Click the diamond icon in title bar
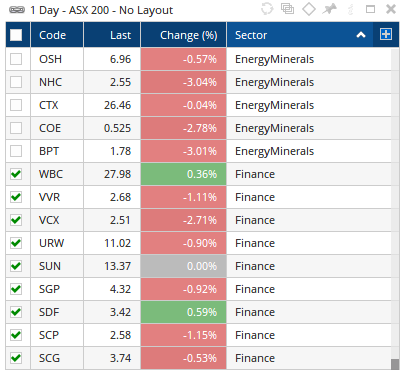This screenshot has height=370, width=400. (x=309, y=9)
